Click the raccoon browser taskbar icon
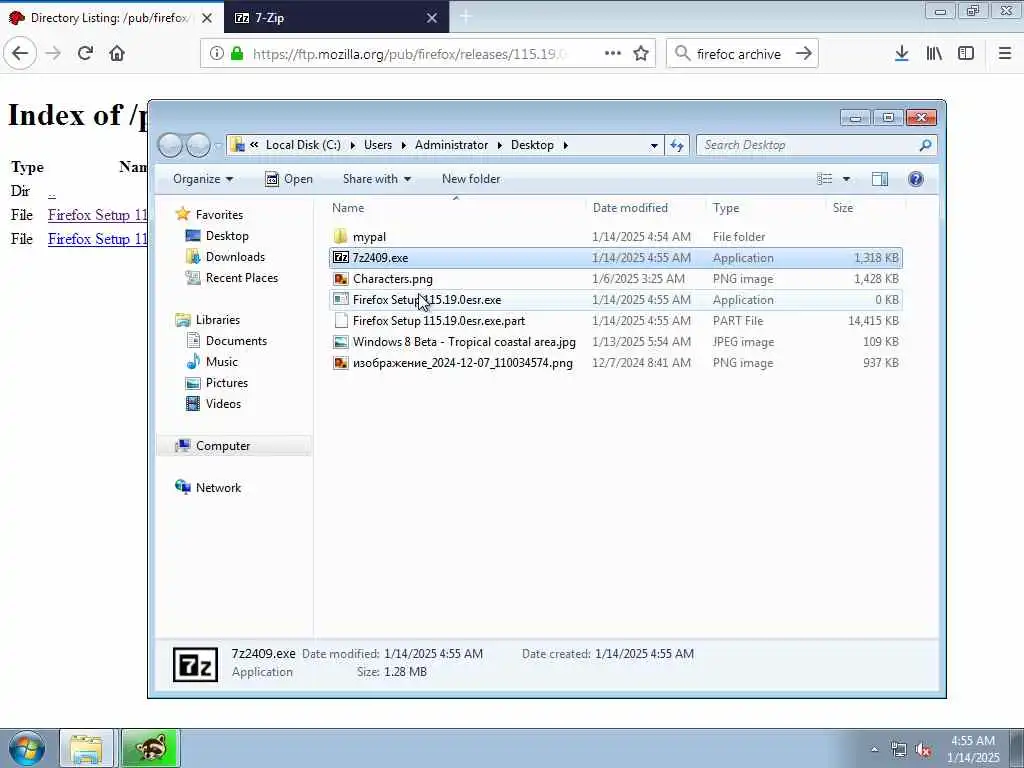The image size is (1024, 768). [x=150, y=748]
